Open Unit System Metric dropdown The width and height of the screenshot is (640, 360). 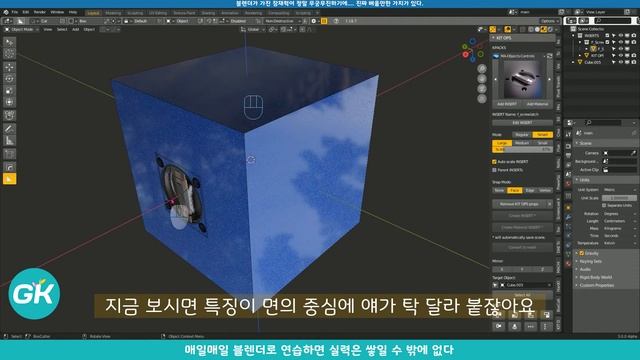[619, 190]
